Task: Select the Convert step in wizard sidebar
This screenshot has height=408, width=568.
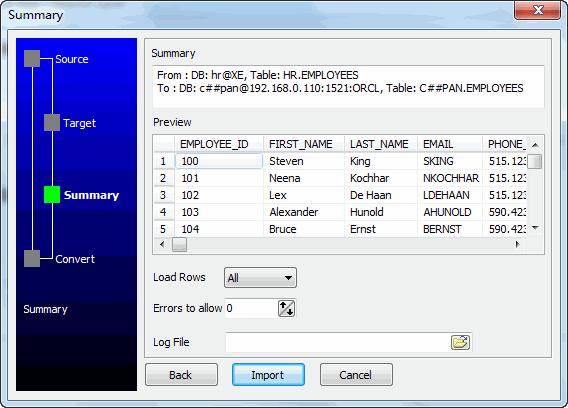Action: pyautogui.click(x=59, y=259)
